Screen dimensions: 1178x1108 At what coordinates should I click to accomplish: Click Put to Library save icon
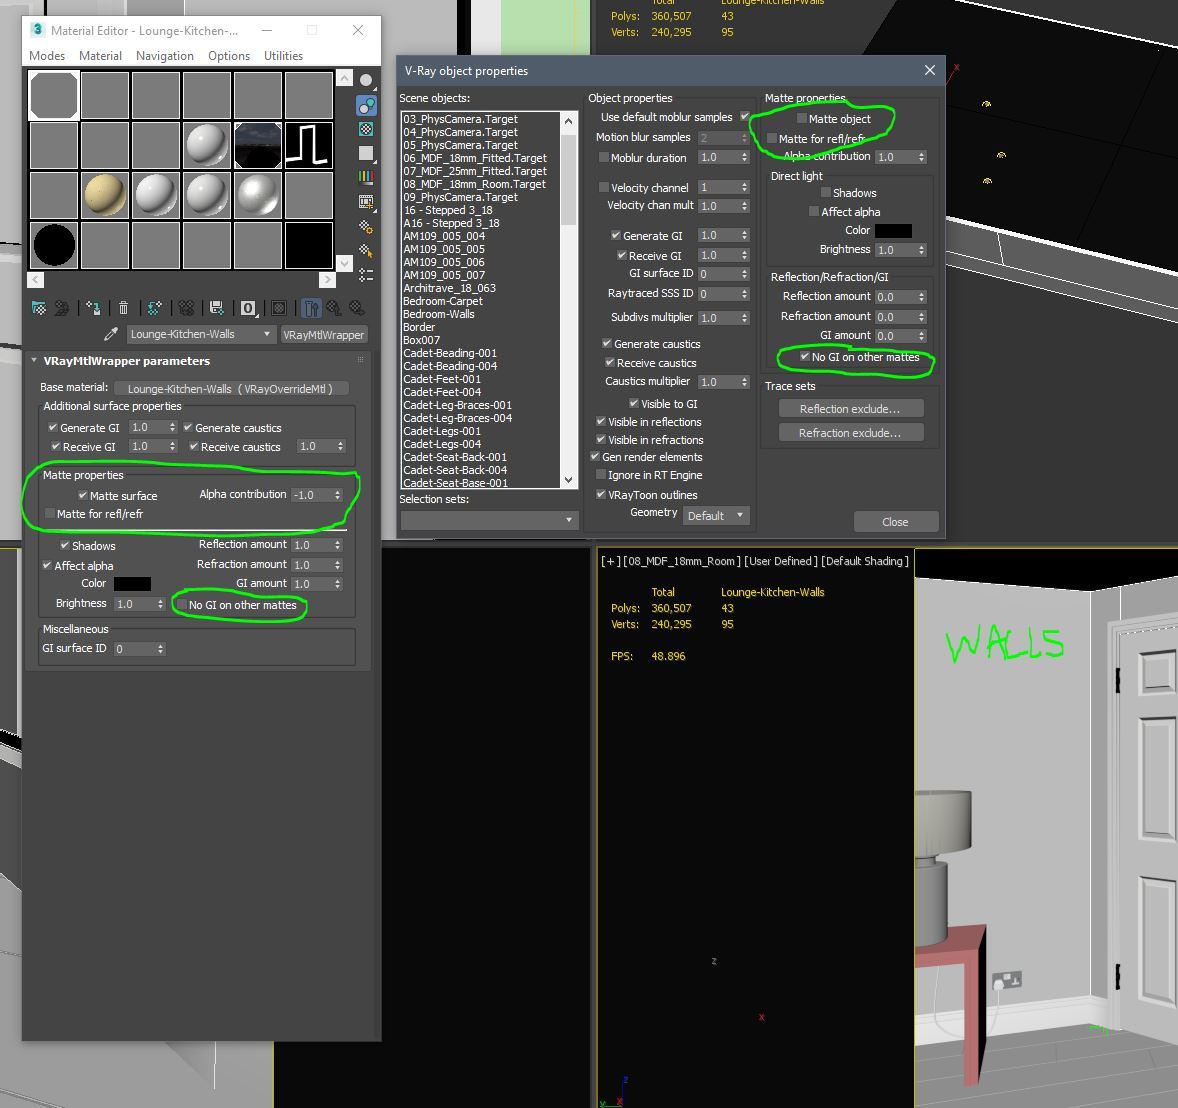coord(216,308)
